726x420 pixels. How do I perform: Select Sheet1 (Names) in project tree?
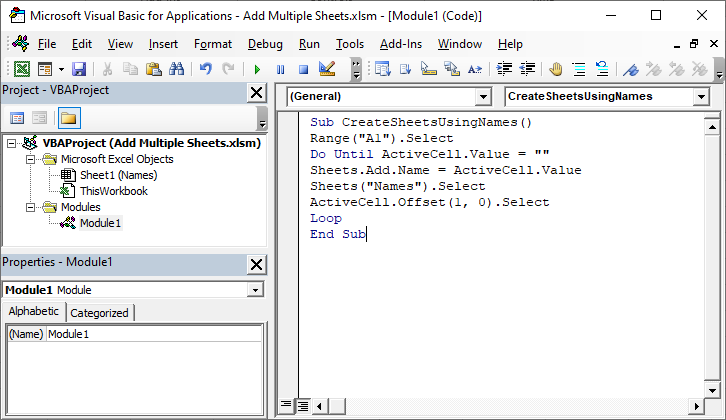pyautogui.click(x=118, y=175)
